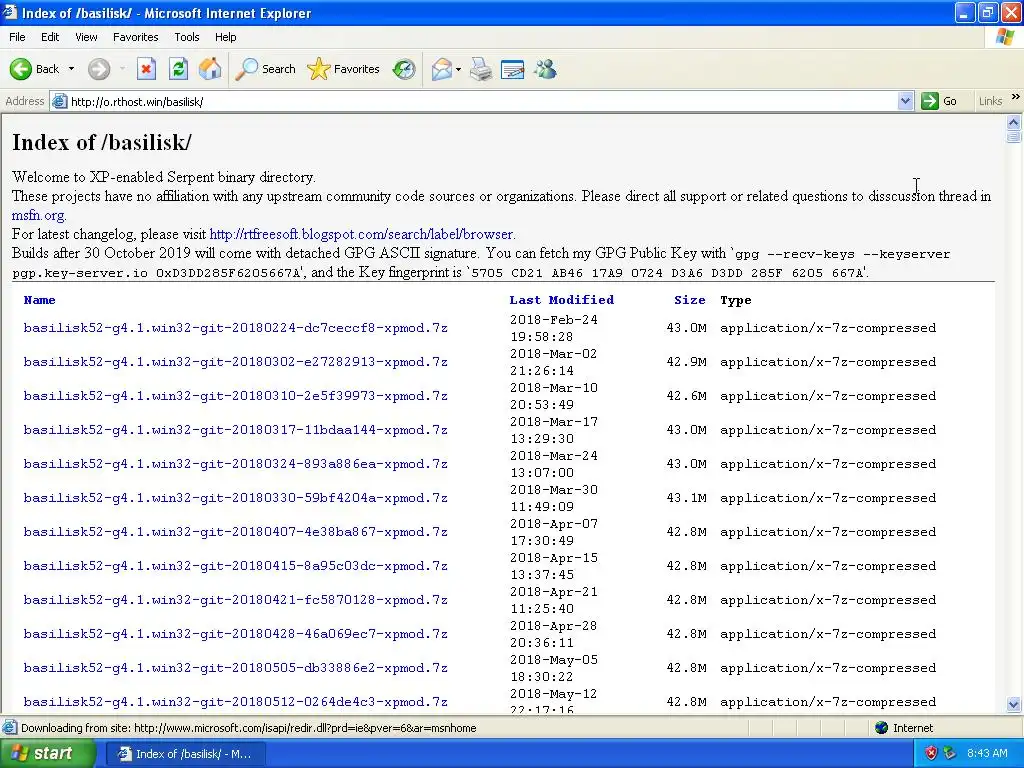Click the address bar URL field
The image size is (1024, 768).
482,101
